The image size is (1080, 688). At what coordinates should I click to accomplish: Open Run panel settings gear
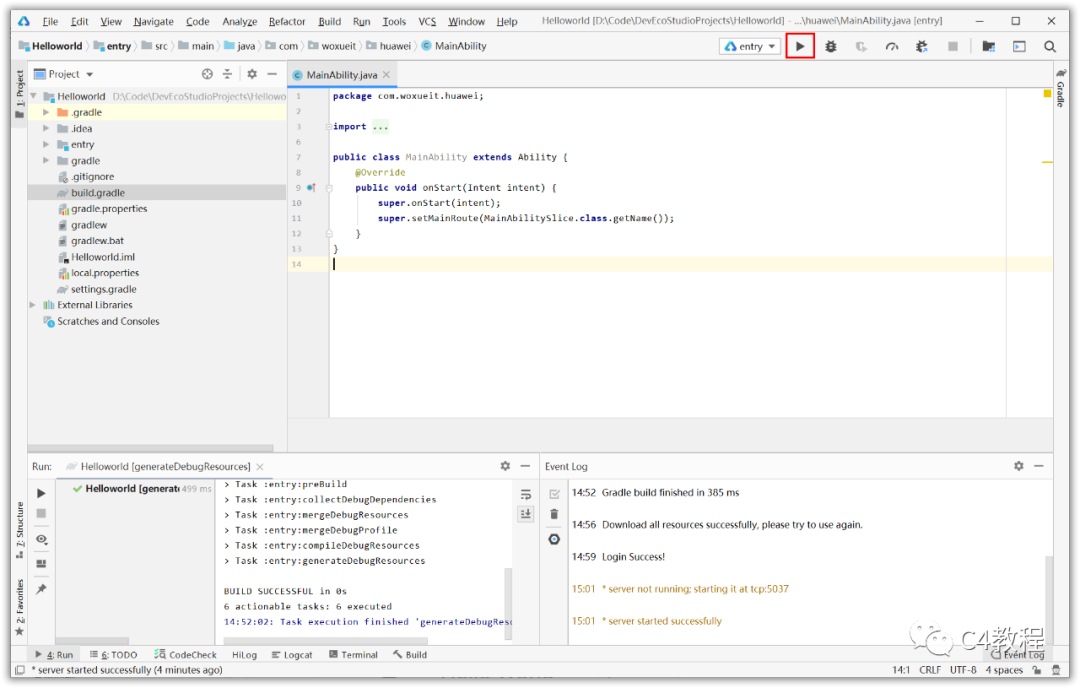[505, 466]
